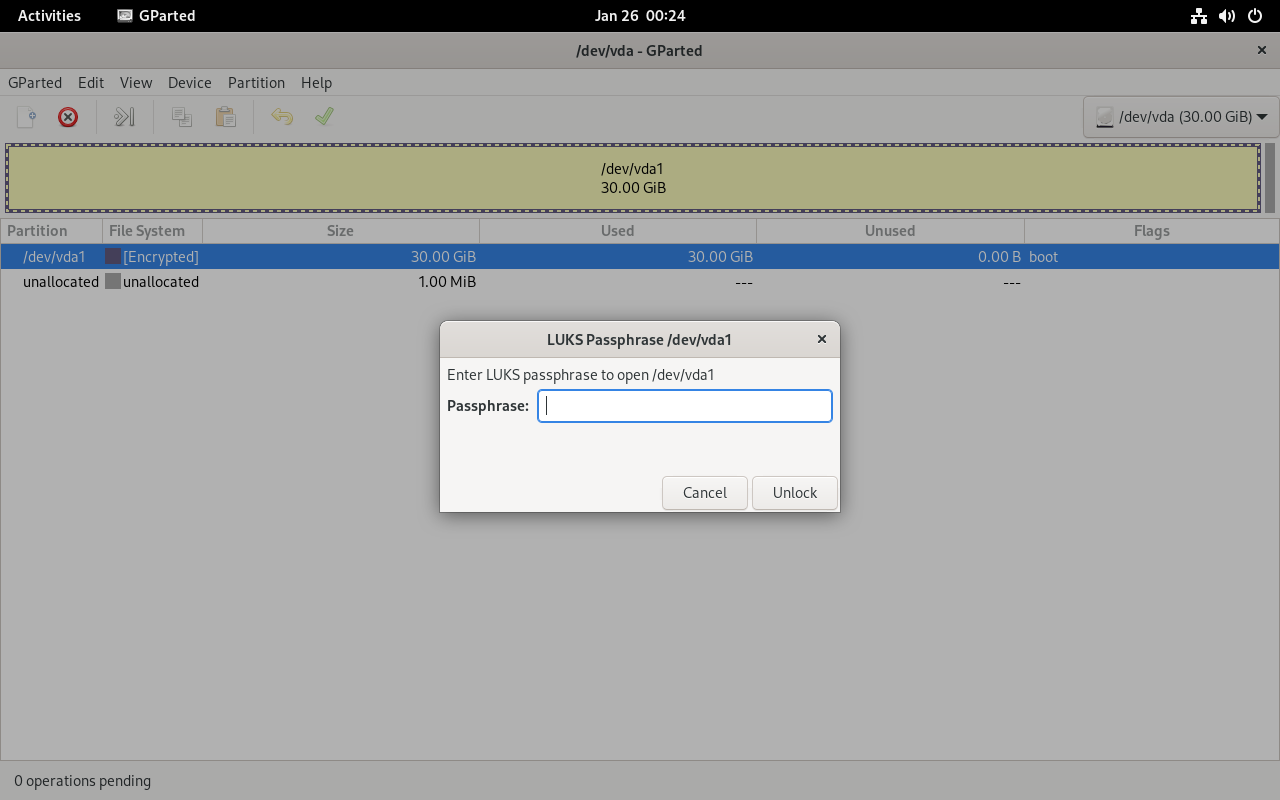This screenshot has height=800, width=1280.
Task: Click the Copy partition toolbar icon
Action: coord(182,117)
